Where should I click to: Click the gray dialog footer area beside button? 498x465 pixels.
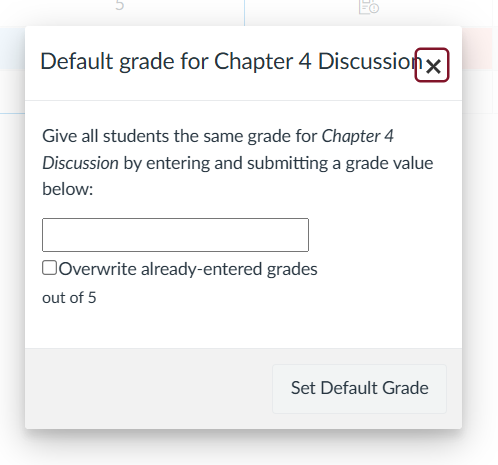pos(148,389)
